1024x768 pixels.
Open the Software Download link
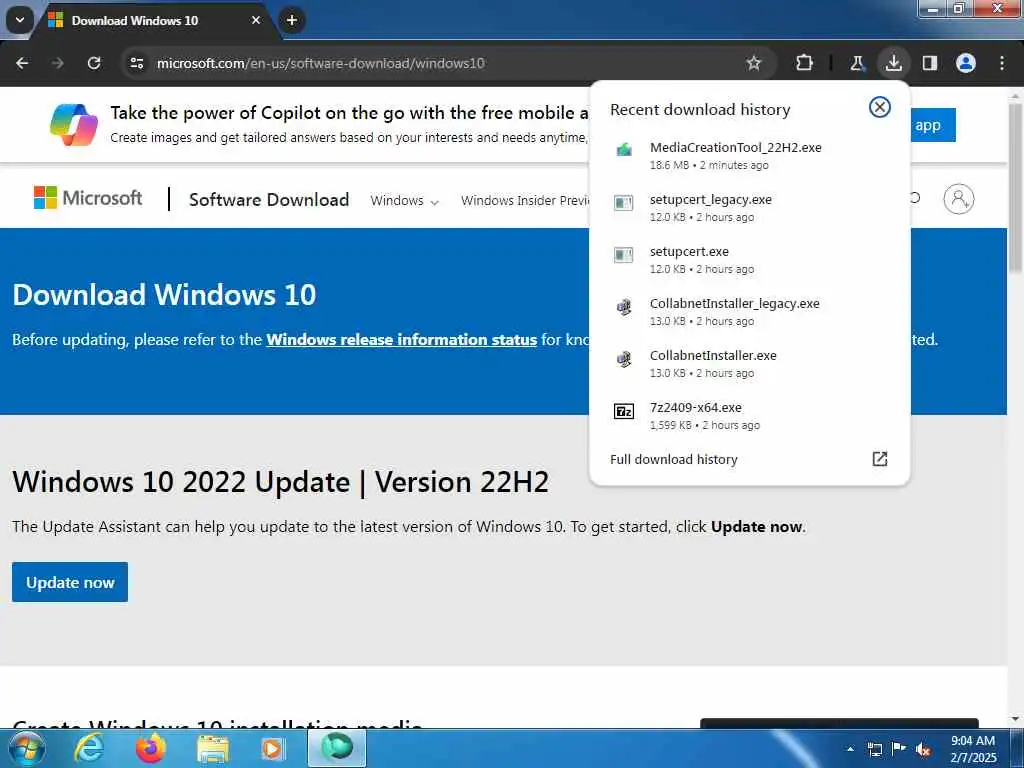pos(268,200)
